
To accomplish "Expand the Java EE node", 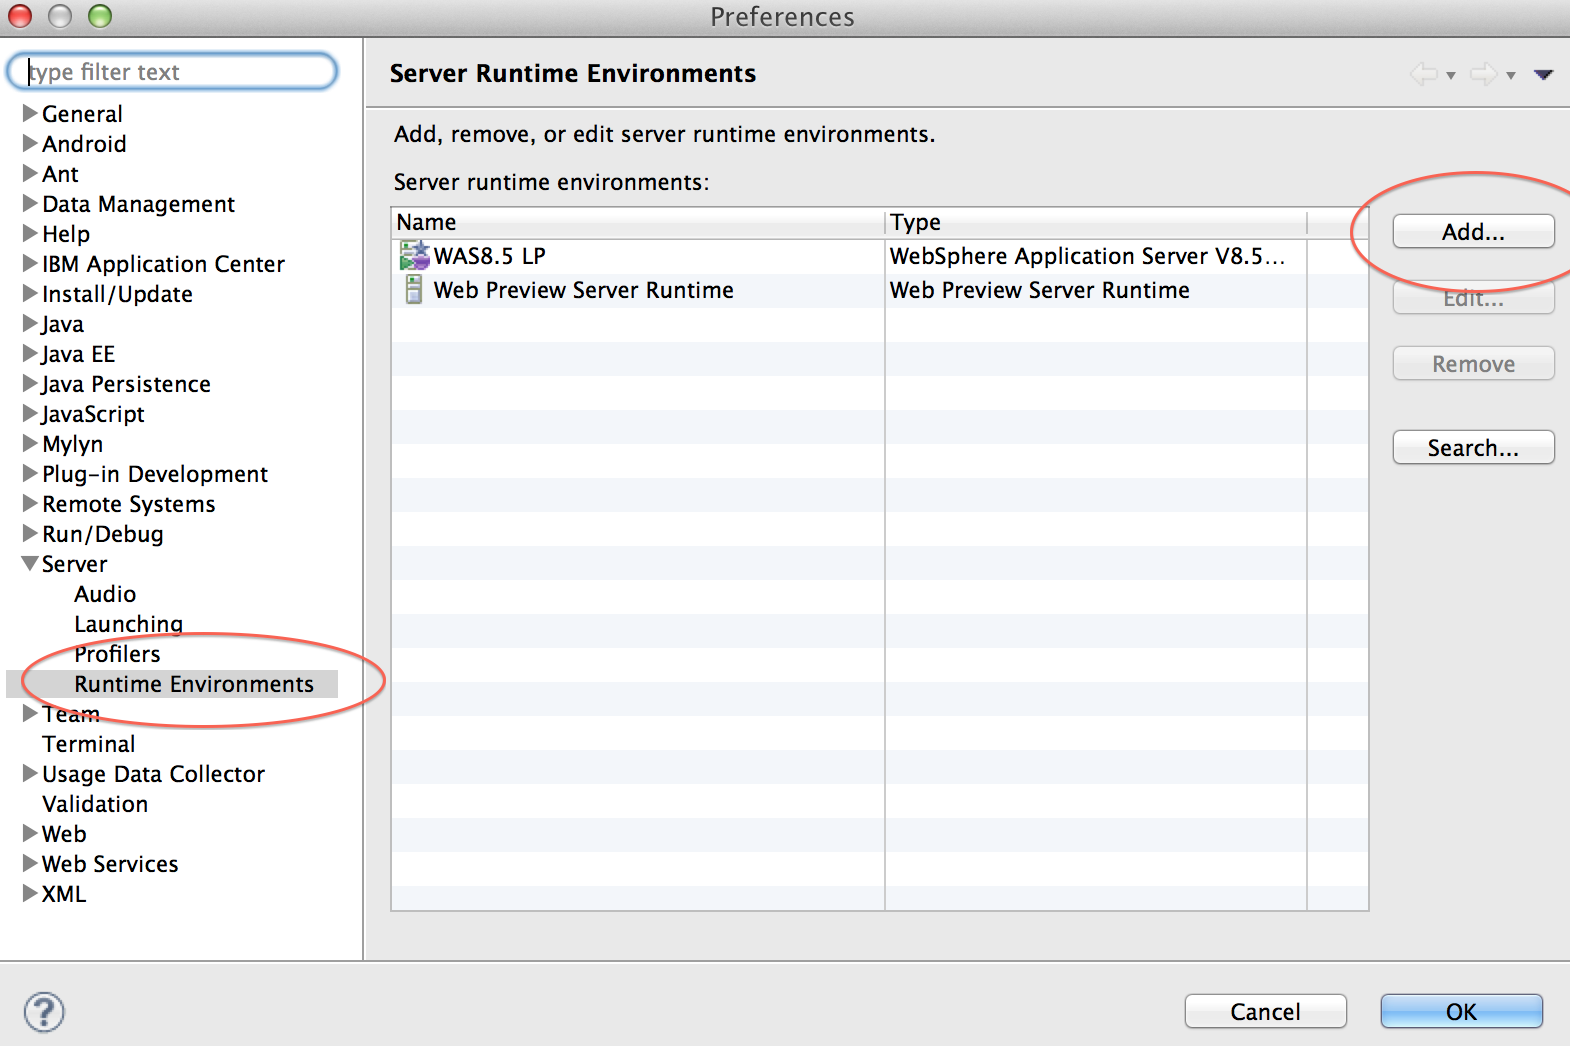I will point(30,353).
